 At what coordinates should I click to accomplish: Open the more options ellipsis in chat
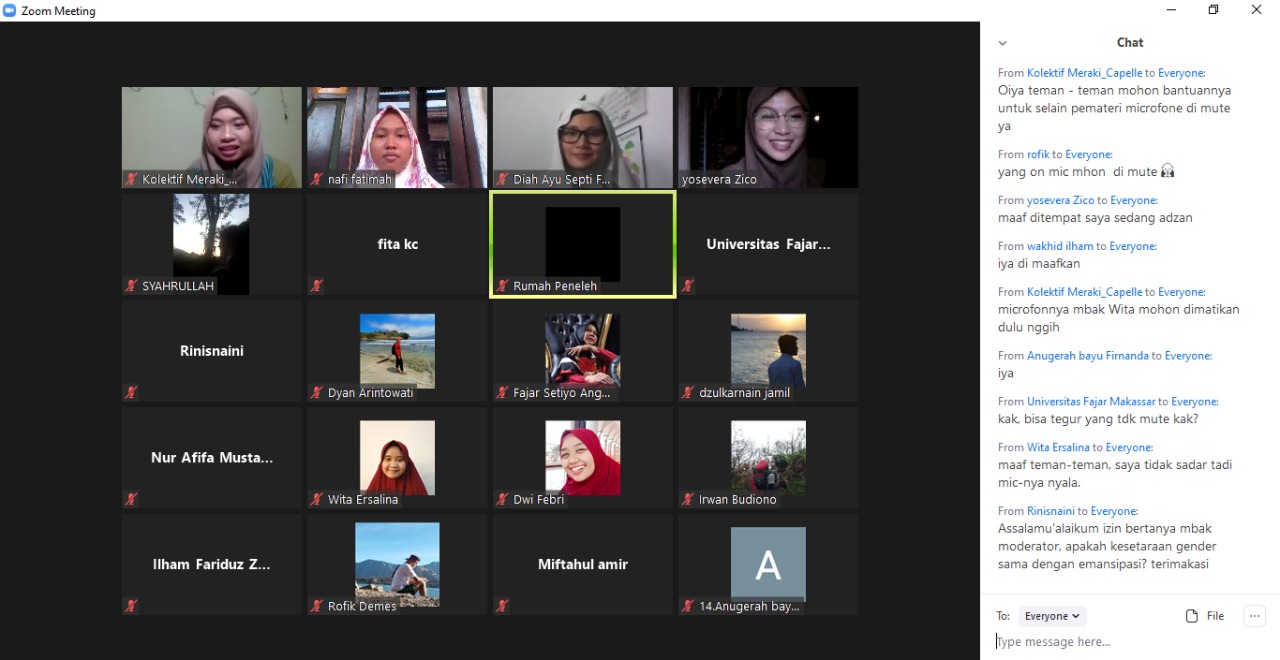click(x=1254, y=616)
